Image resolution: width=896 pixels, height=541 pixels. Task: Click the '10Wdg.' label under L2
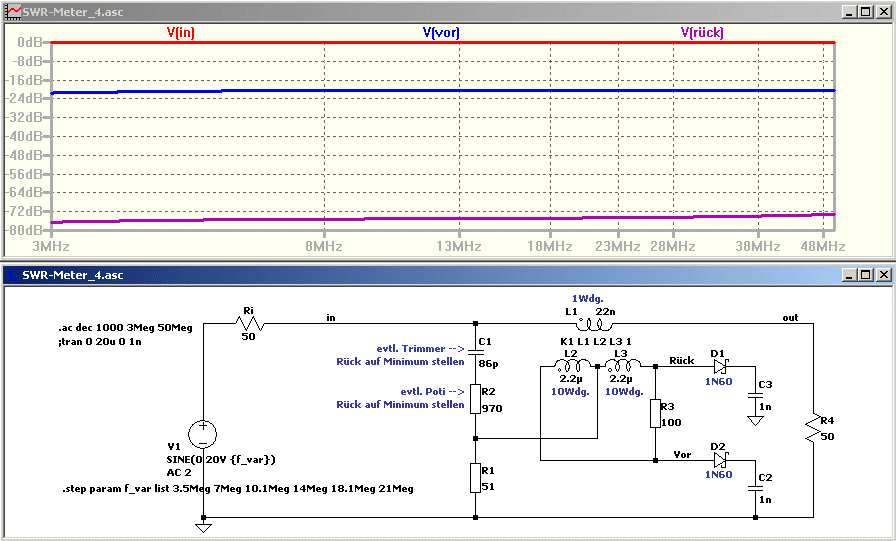pyautogui.click(x=570, y=391)
